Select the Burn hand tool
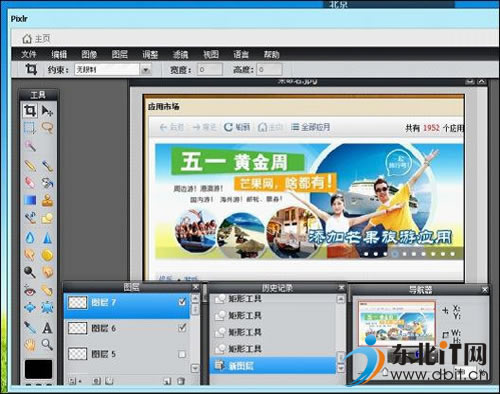The height and width of the screenshot is (394, 500). (x=47, y=272)
